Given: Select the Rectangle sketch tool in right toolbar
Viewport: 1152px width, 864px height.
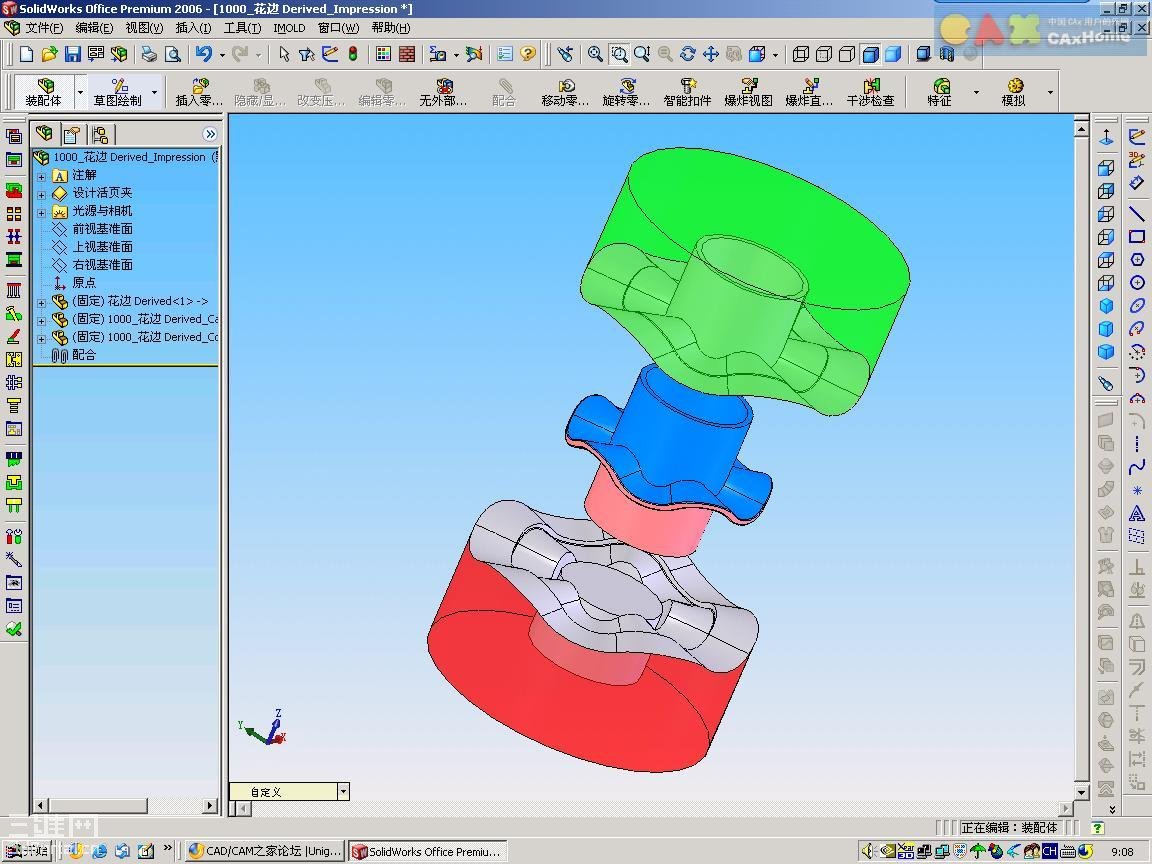Looking at the screenshot, I should coord(1137,237).
